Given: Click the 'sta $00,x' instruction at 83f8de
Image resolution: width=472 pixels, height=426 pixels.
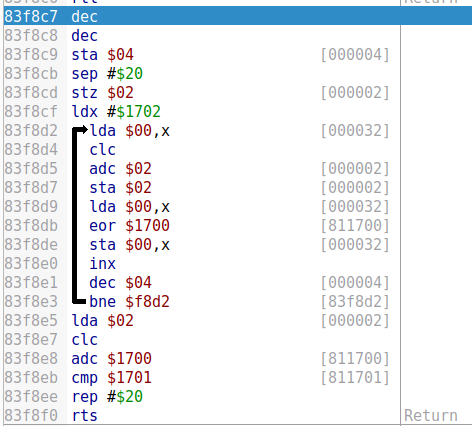Looking at the screenshot, I should pyautogui.click(x=130, y=244).
